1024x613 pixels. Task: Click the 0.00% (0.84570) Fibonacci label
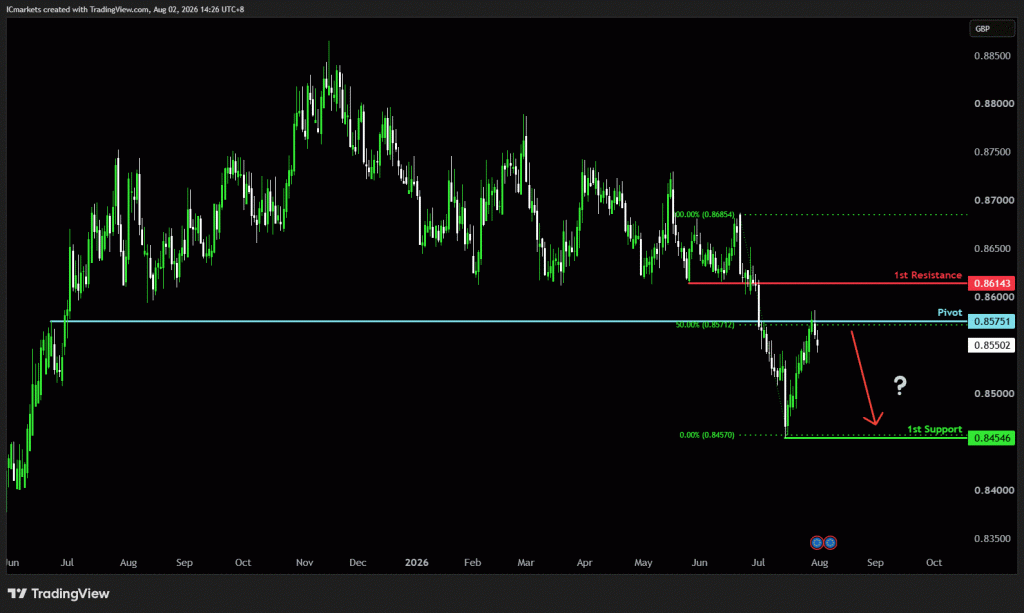tap(707, 435)
